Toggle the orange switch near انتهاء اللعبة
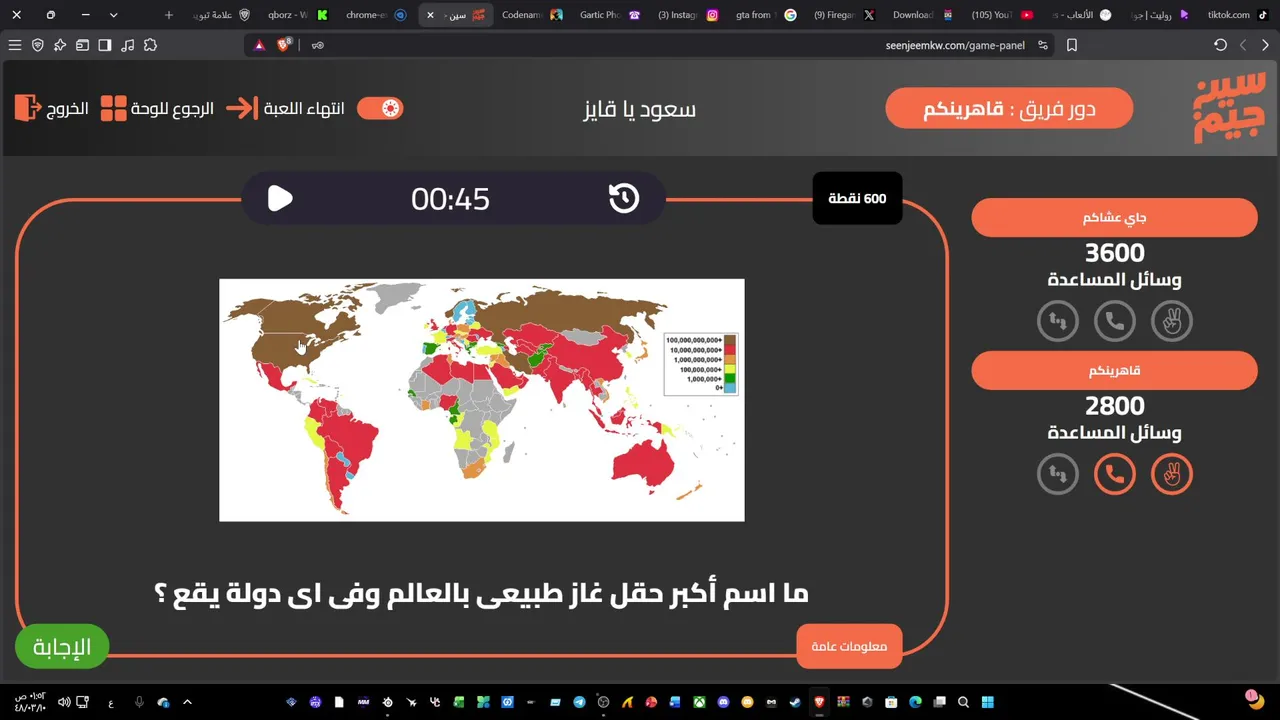Viewport: 1280px width, 720px height. coord(380,108)
